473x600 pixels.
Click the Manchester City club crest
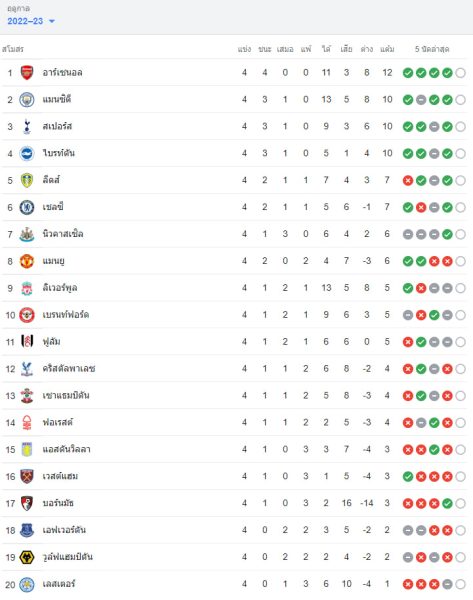27,100
